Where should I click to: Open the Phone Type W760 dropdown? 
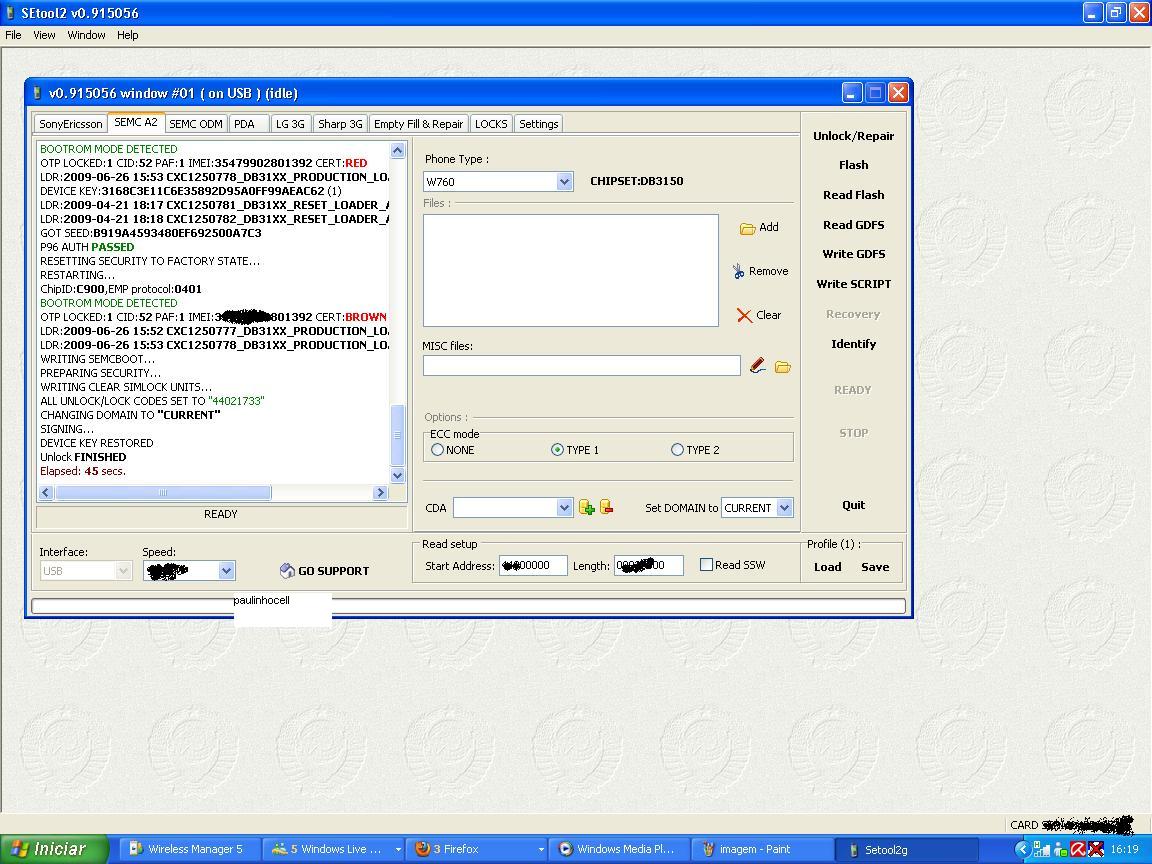[x=564, y=181]
